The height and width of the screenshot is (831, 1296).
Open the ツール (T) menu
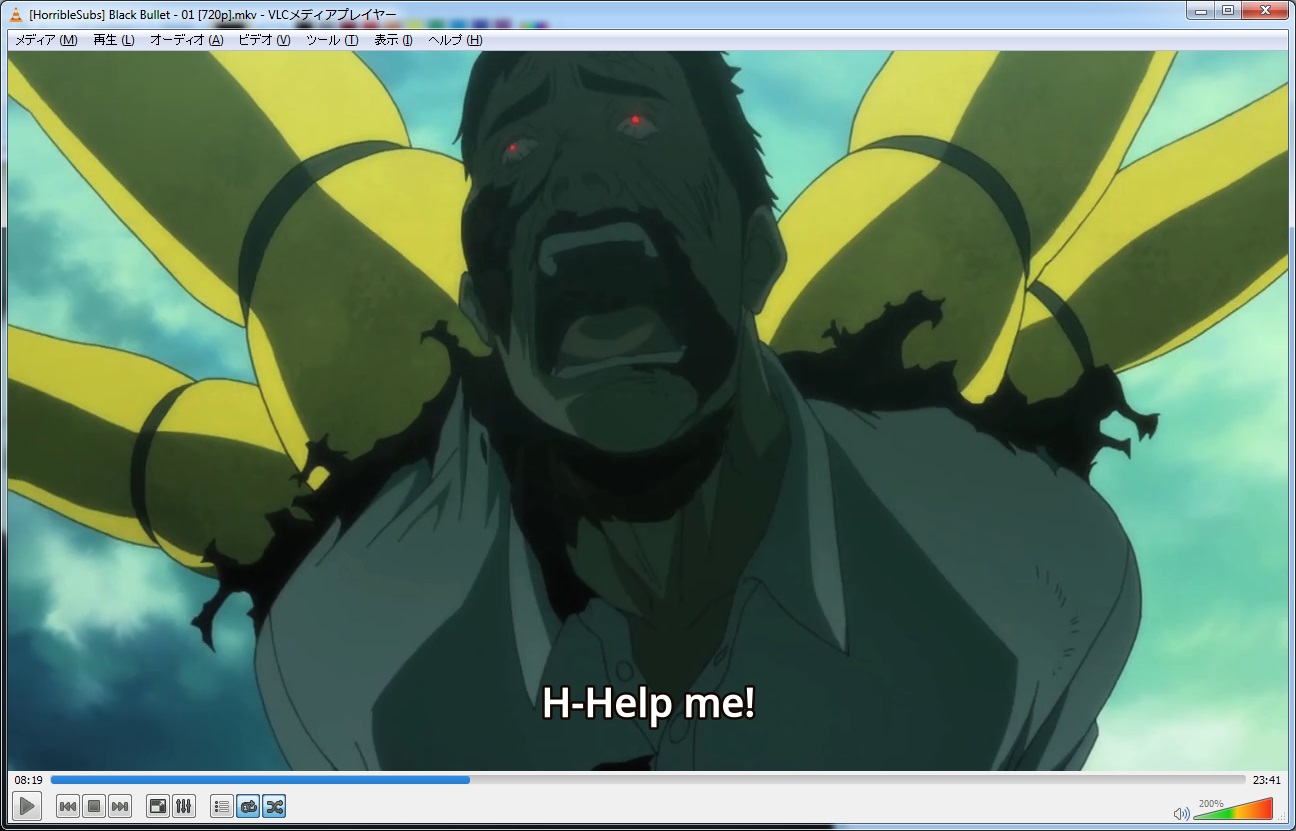click(332, 40)
